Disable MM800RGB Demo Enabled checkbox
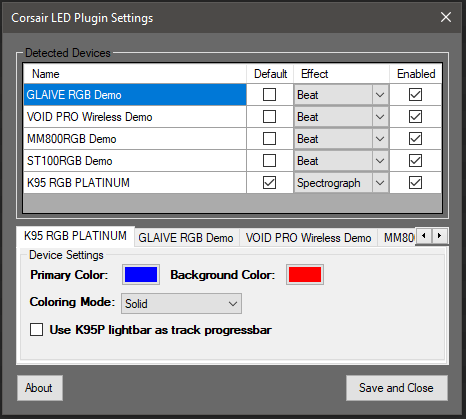 (415, 139)
